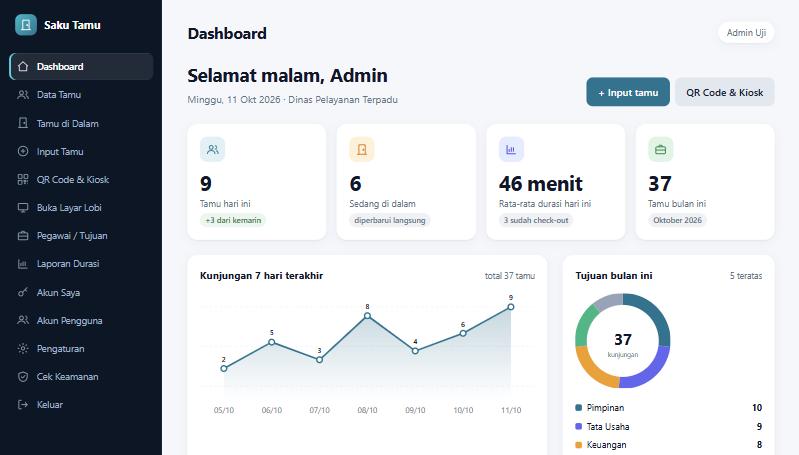This screenshot has height=455, width=799.
Task: Click the 10/10 data point with value 6
Action: pos(463,333)
